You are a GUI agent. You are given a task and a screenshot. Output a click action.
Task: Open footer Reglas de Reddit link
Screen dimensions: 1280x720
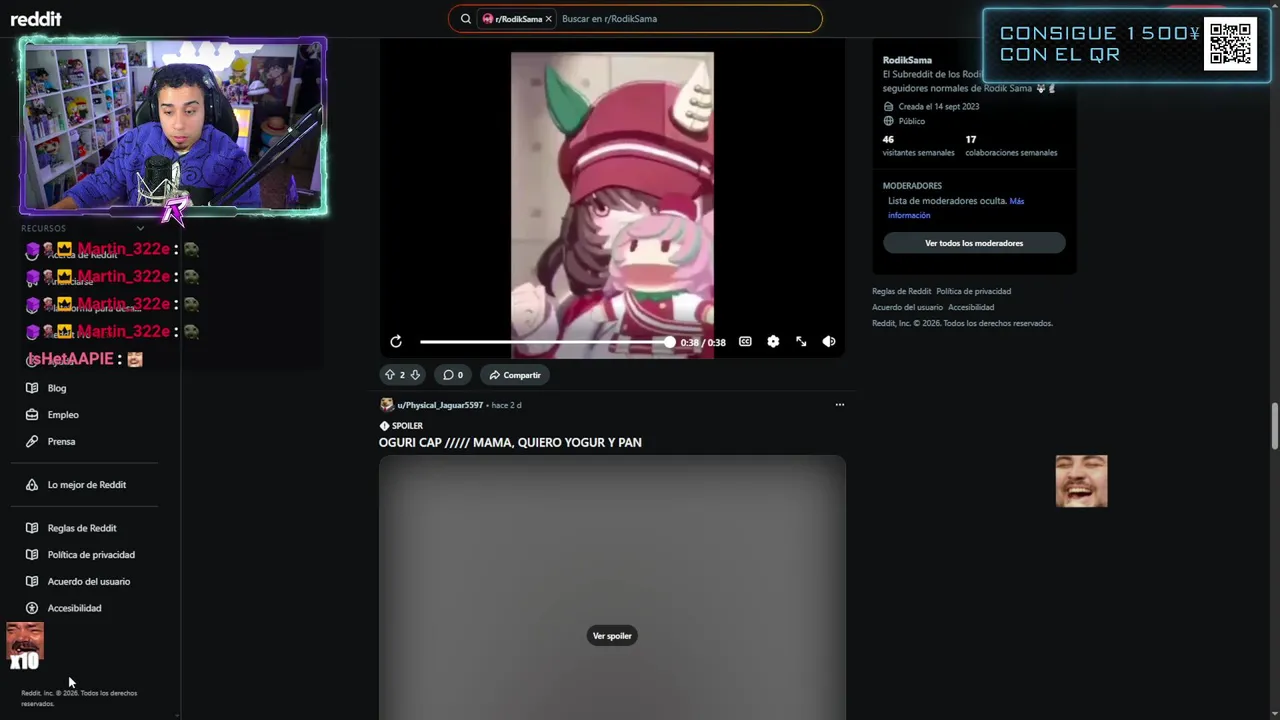tap(901, 291)
